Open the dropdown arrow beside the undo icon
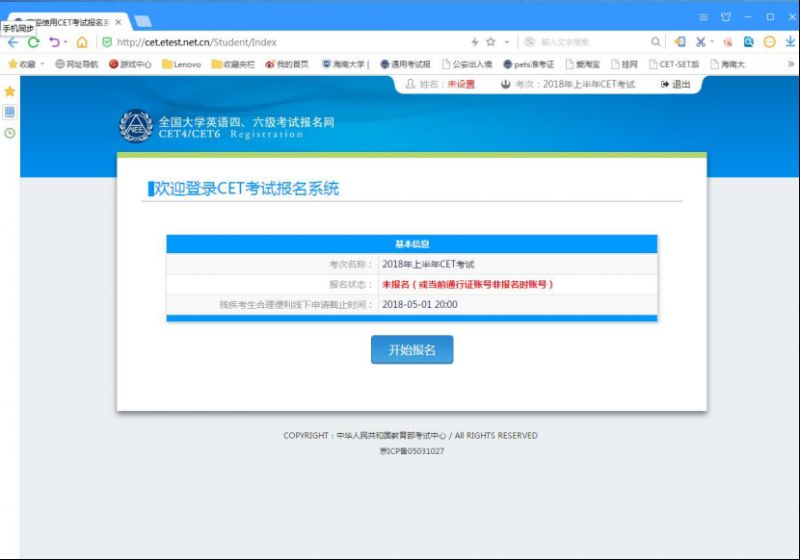Screen dimensions: 800x560 (65, 42)
